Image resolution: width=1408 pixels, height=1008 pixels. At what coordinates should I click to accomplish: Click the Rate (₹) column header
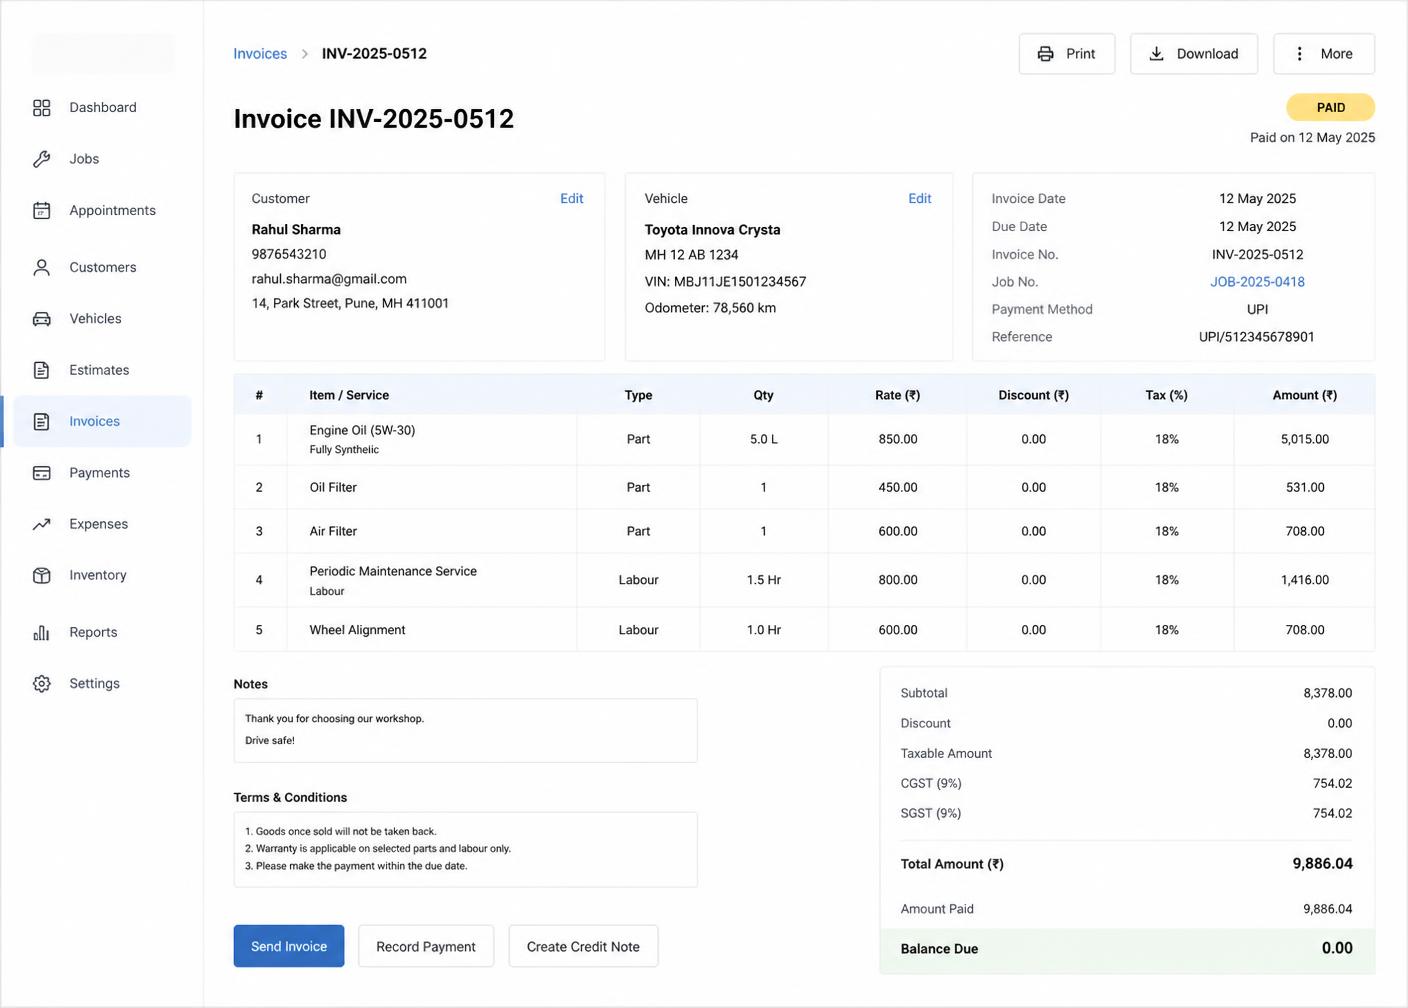coord(898,396)
